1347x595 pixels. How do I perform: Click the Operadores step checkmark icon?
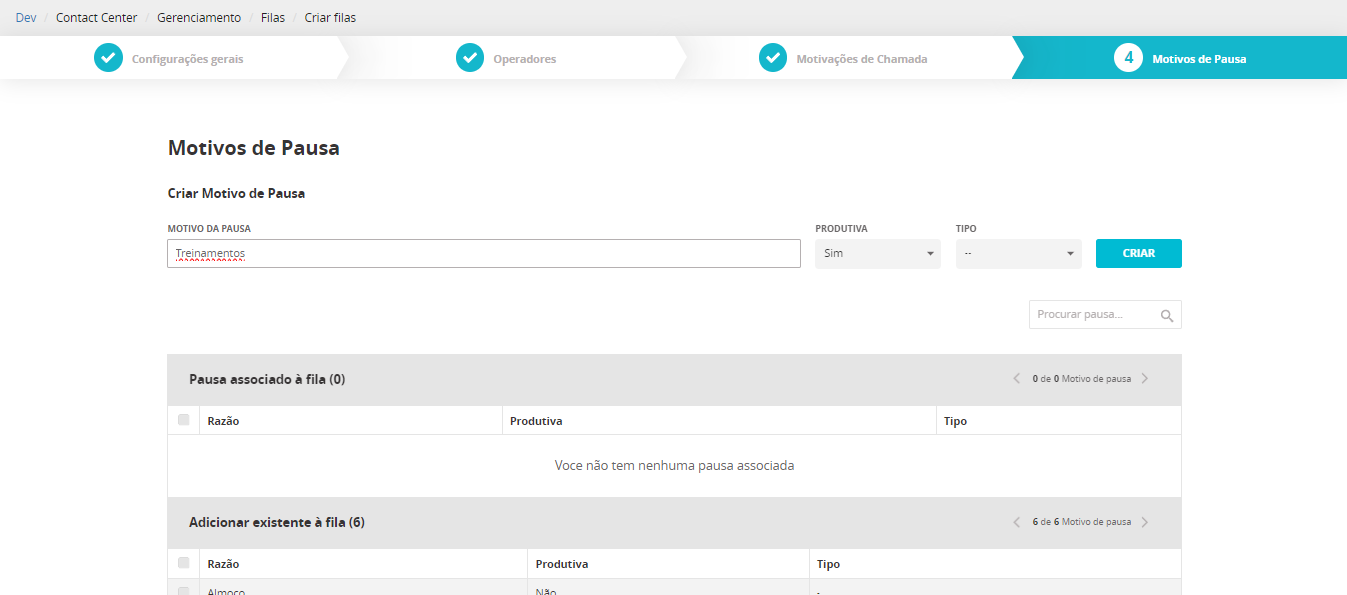pos(470,58)
